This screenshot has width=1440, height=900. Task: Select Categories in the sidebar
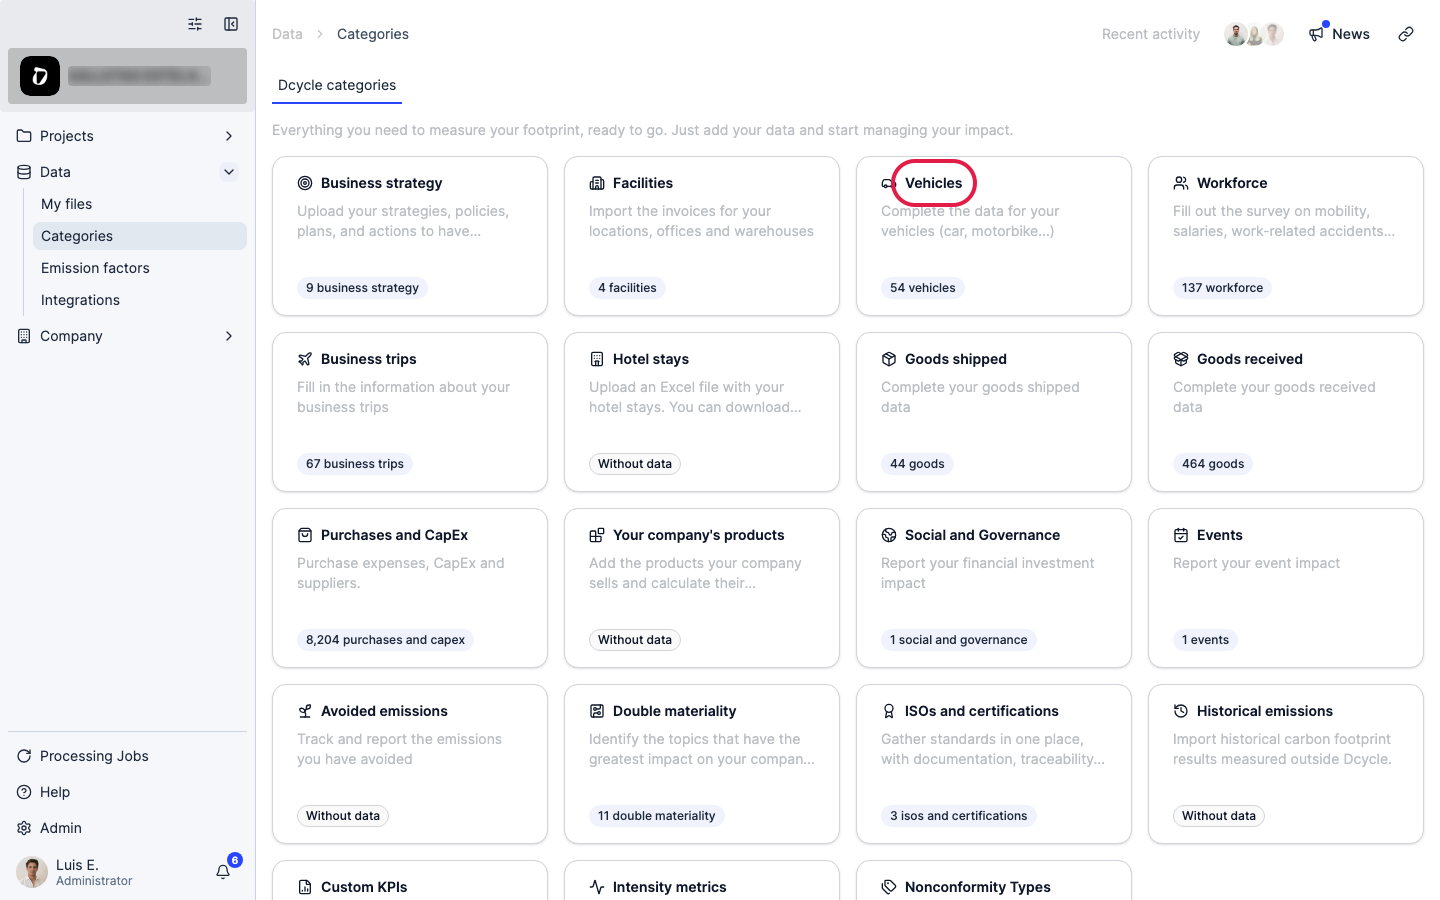click(x=140, y=236)
